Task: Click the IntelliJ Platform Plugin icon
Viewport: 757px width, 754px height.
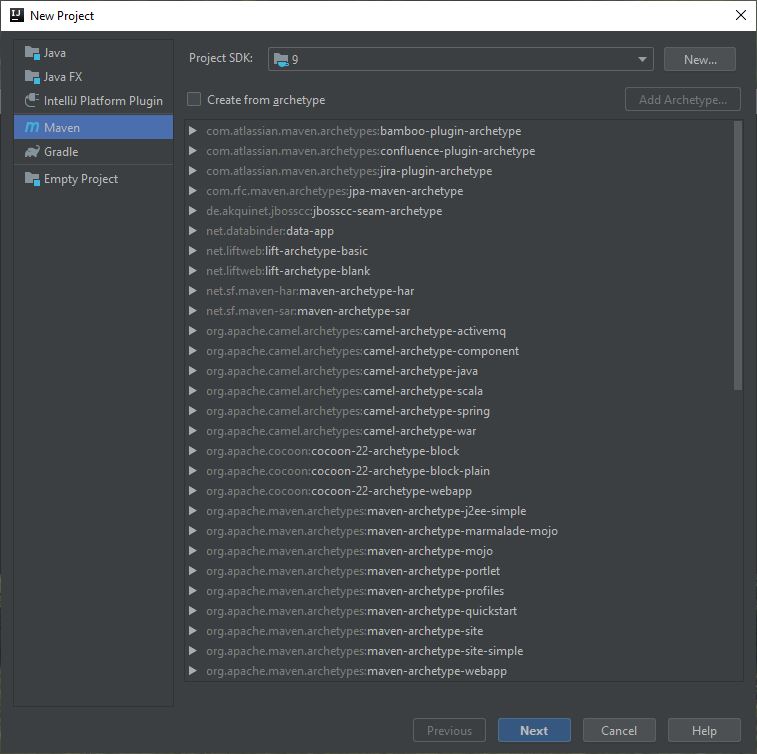Action: pos(32,100)
